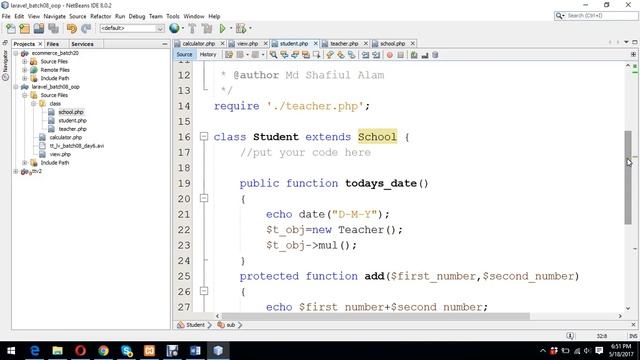Open the Navigate menu
Screen dimensions: 640x360
55,16
